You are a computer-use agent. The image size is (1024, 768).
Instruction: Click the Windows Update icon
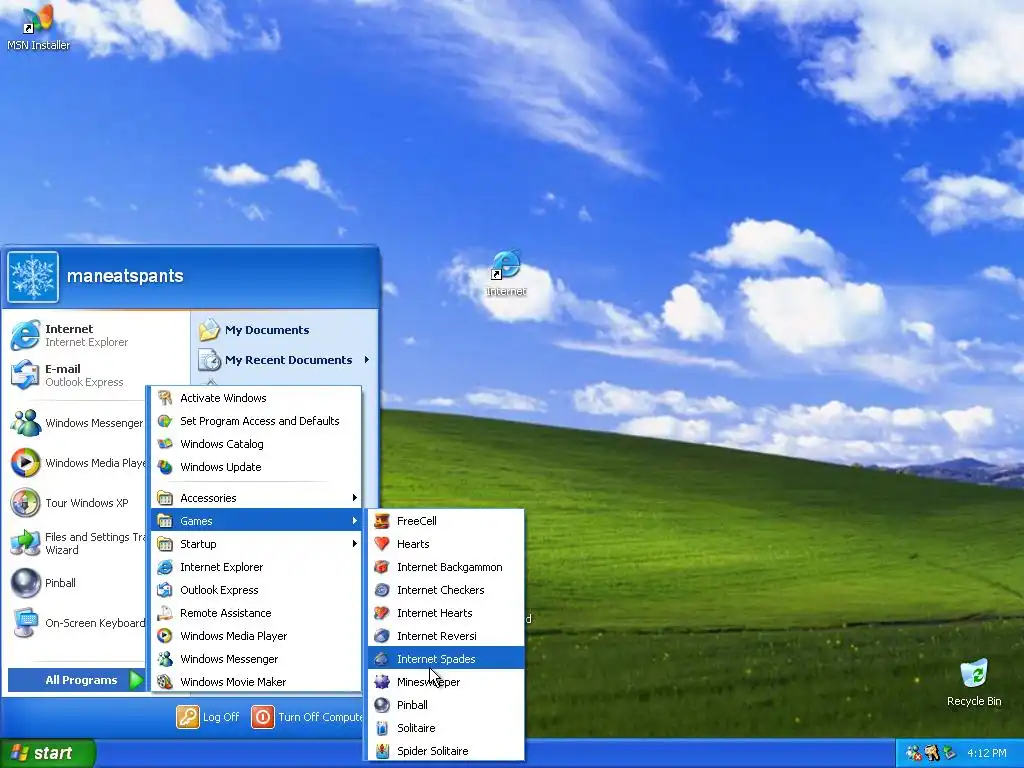pos(165,467)
